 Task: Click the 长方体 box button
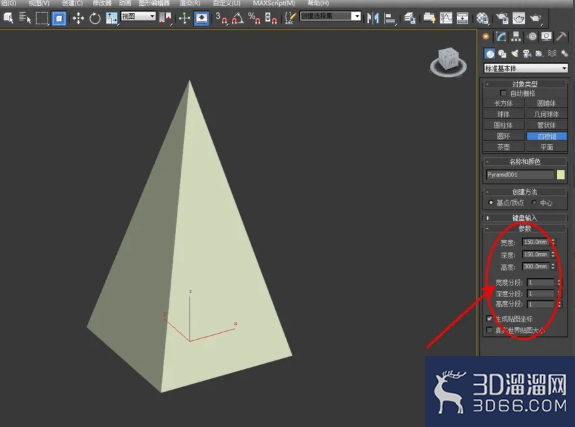(x=503, y=103)
